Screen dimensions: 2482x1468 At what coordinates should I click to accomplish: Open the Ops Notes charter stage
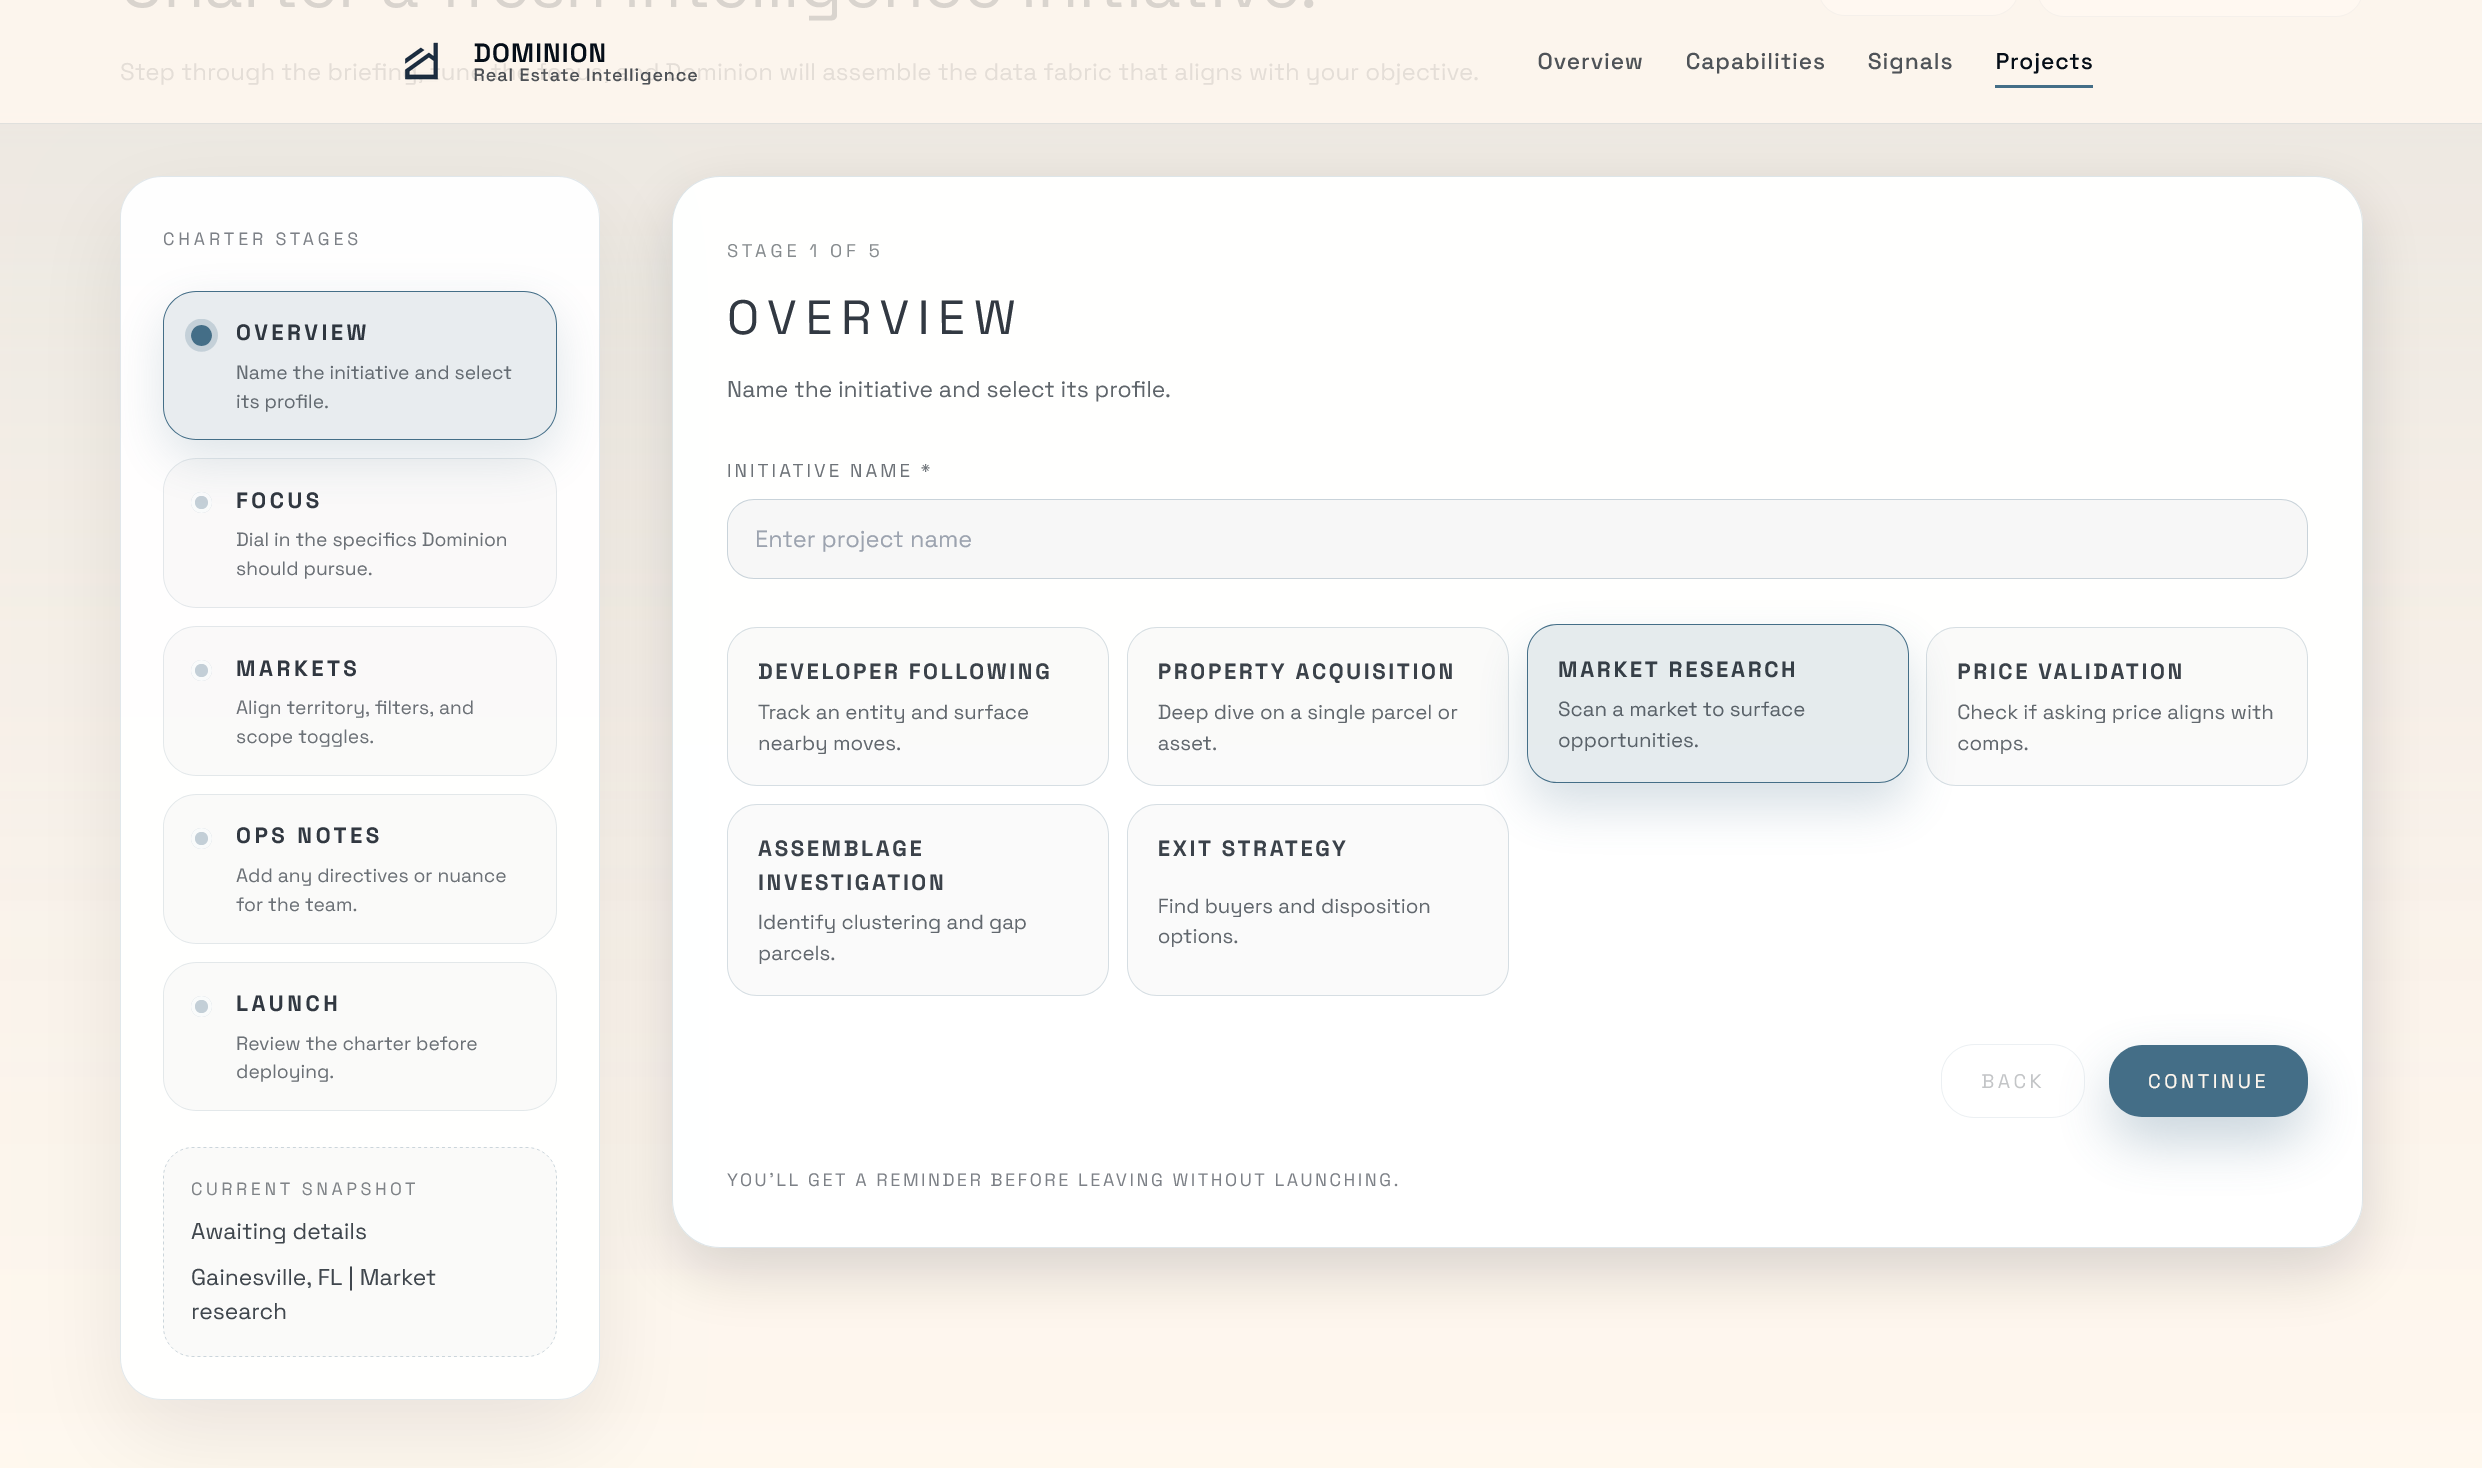pos(359,868)
